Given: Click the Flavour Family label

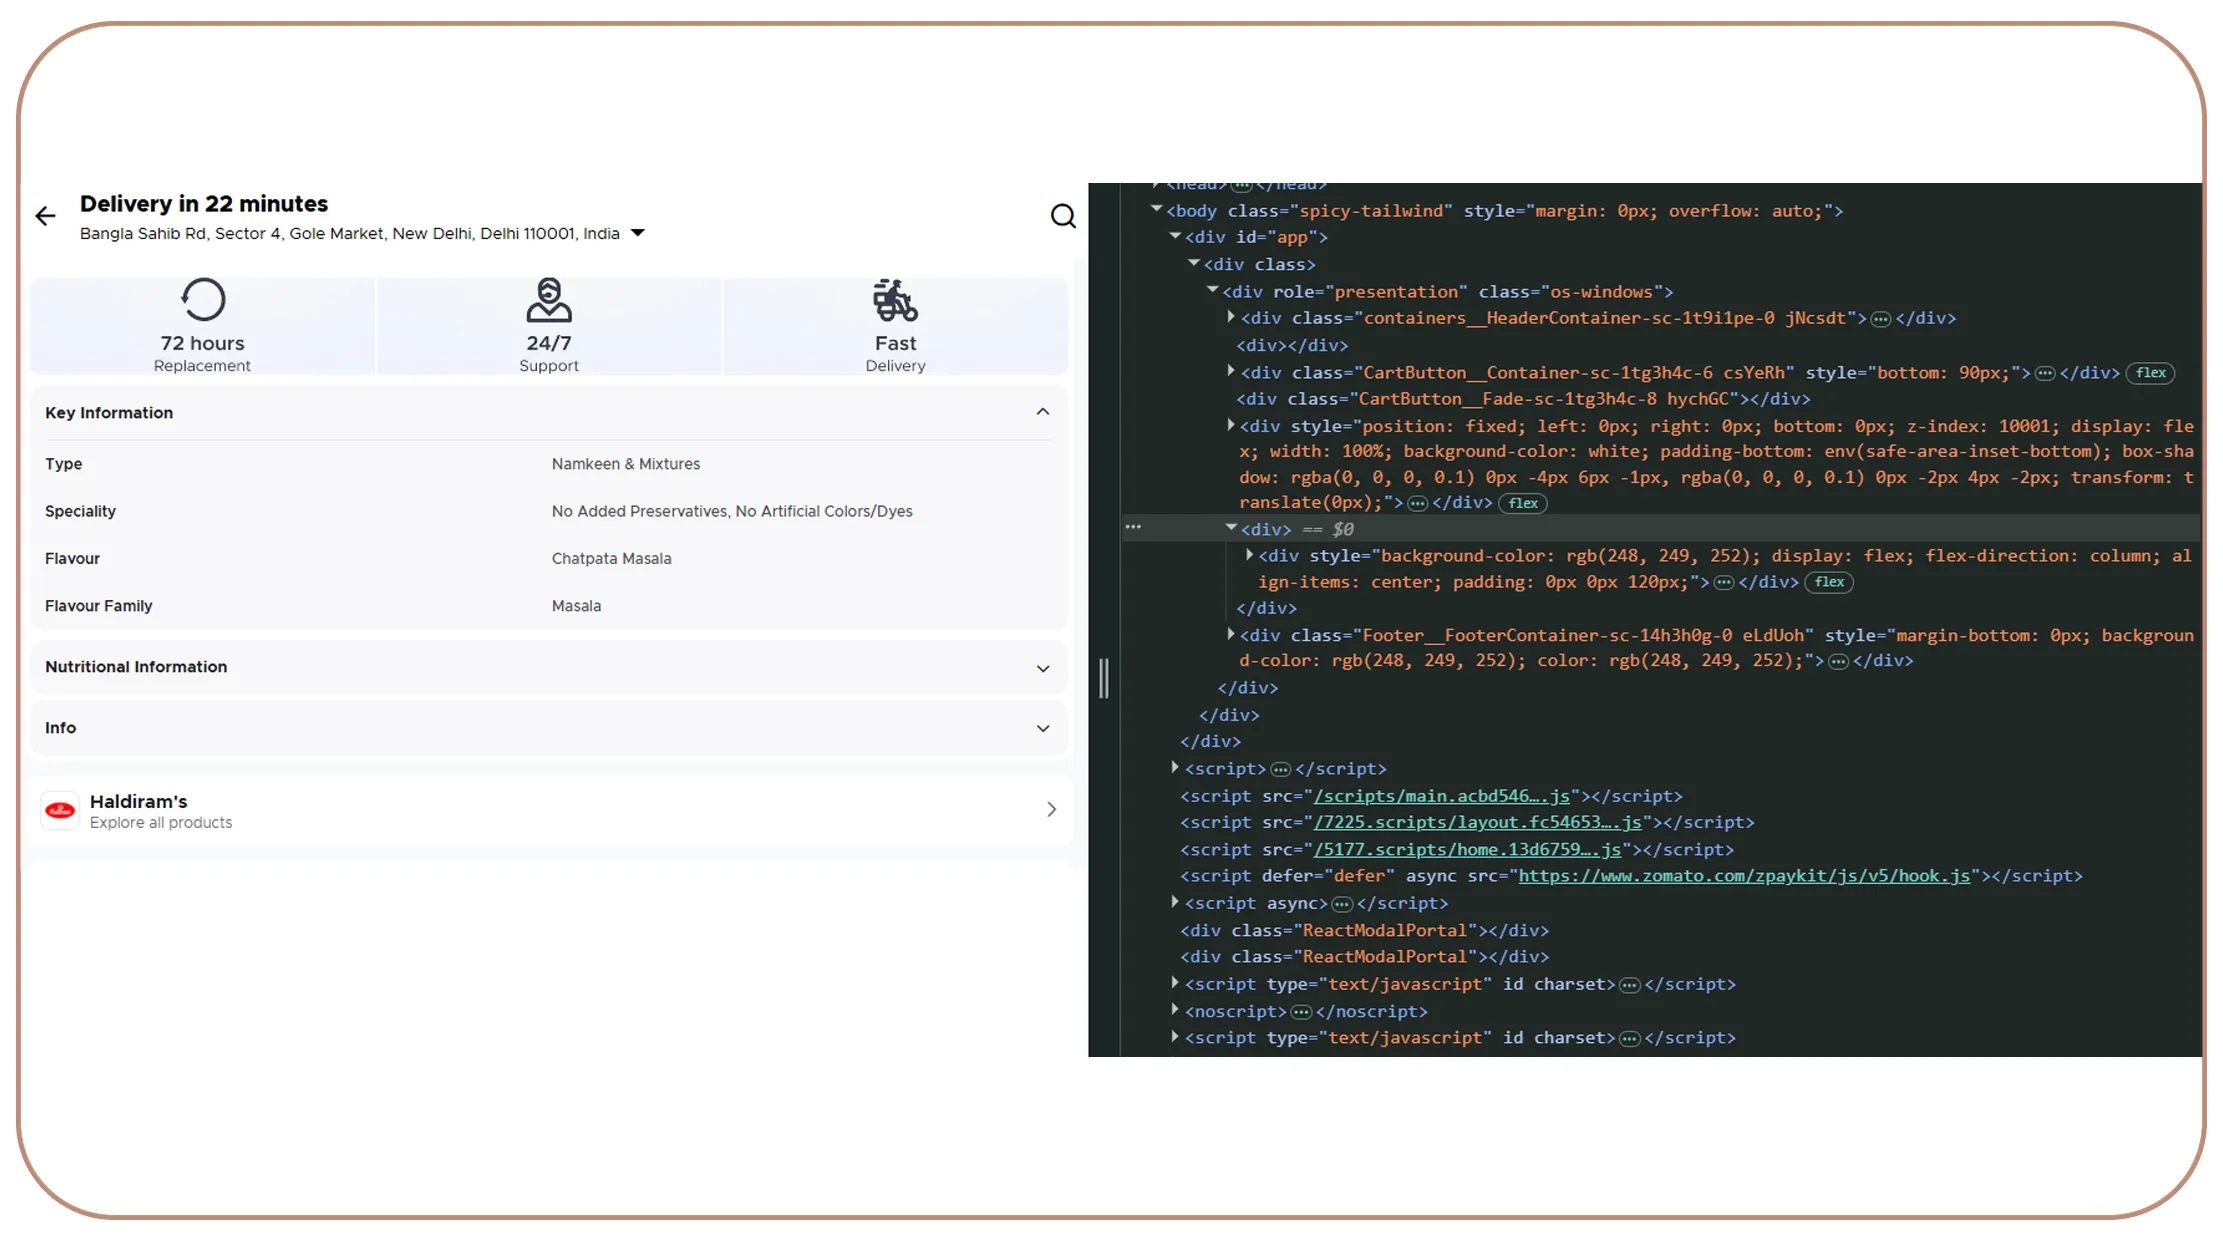Looking at the screenshot, I should click(x=98, y=606).
